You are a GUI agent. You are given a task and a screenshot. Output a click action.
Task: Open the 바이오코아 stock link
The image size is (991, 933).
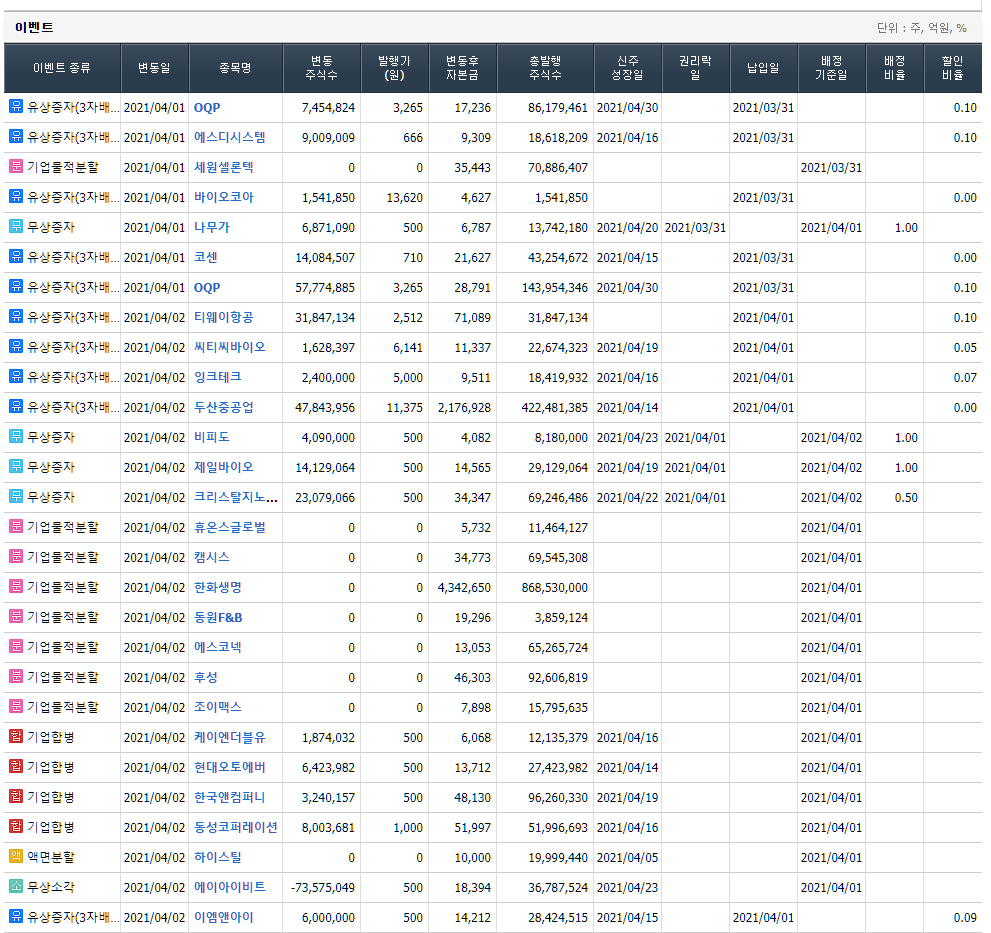click(x=224, y=197)
